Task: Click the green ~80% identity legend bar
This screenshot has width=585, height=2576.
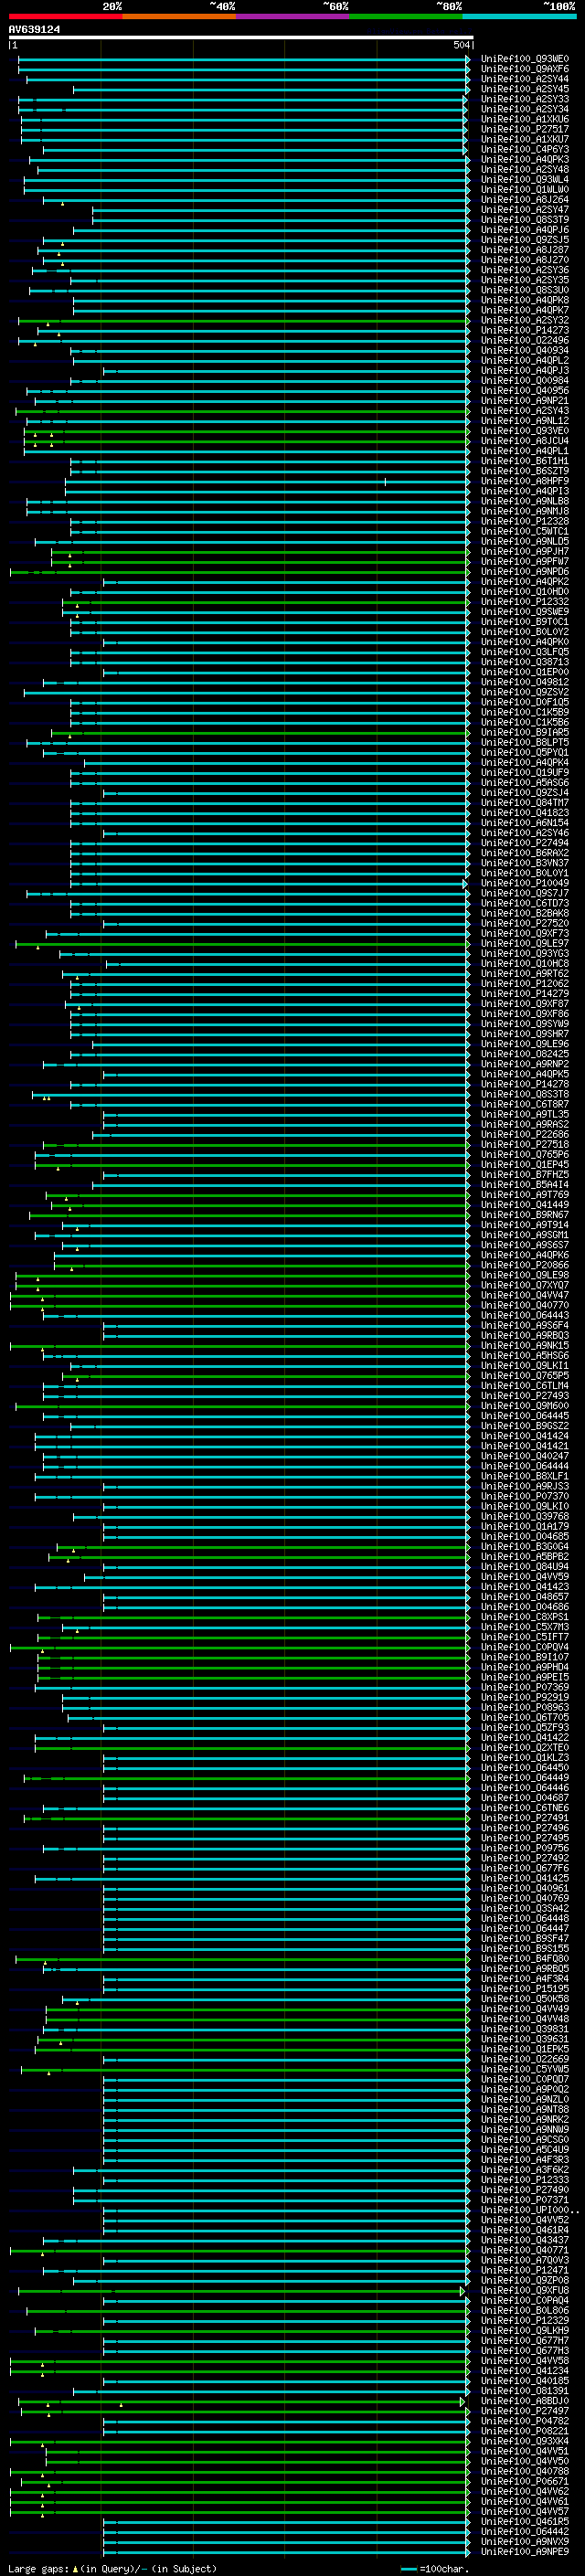Action: pyautogui.click(x=406, y=16)
